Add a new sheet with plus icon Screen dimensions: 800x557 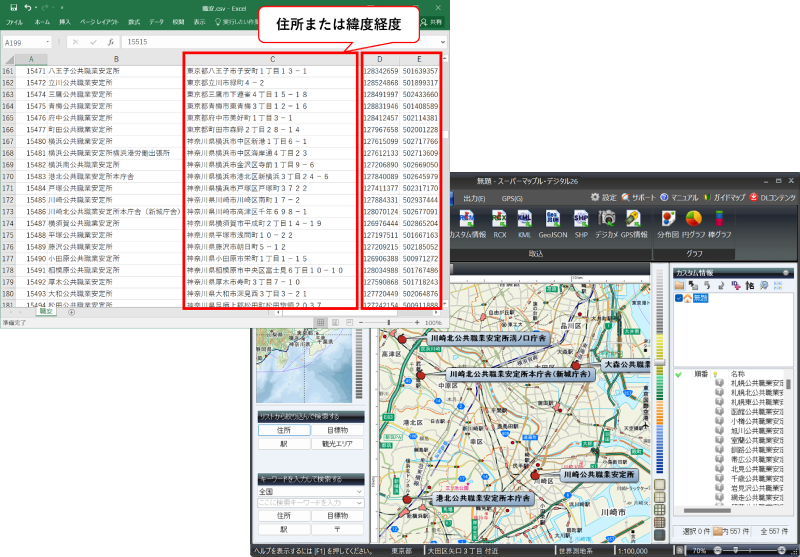[x=71, y=312]
